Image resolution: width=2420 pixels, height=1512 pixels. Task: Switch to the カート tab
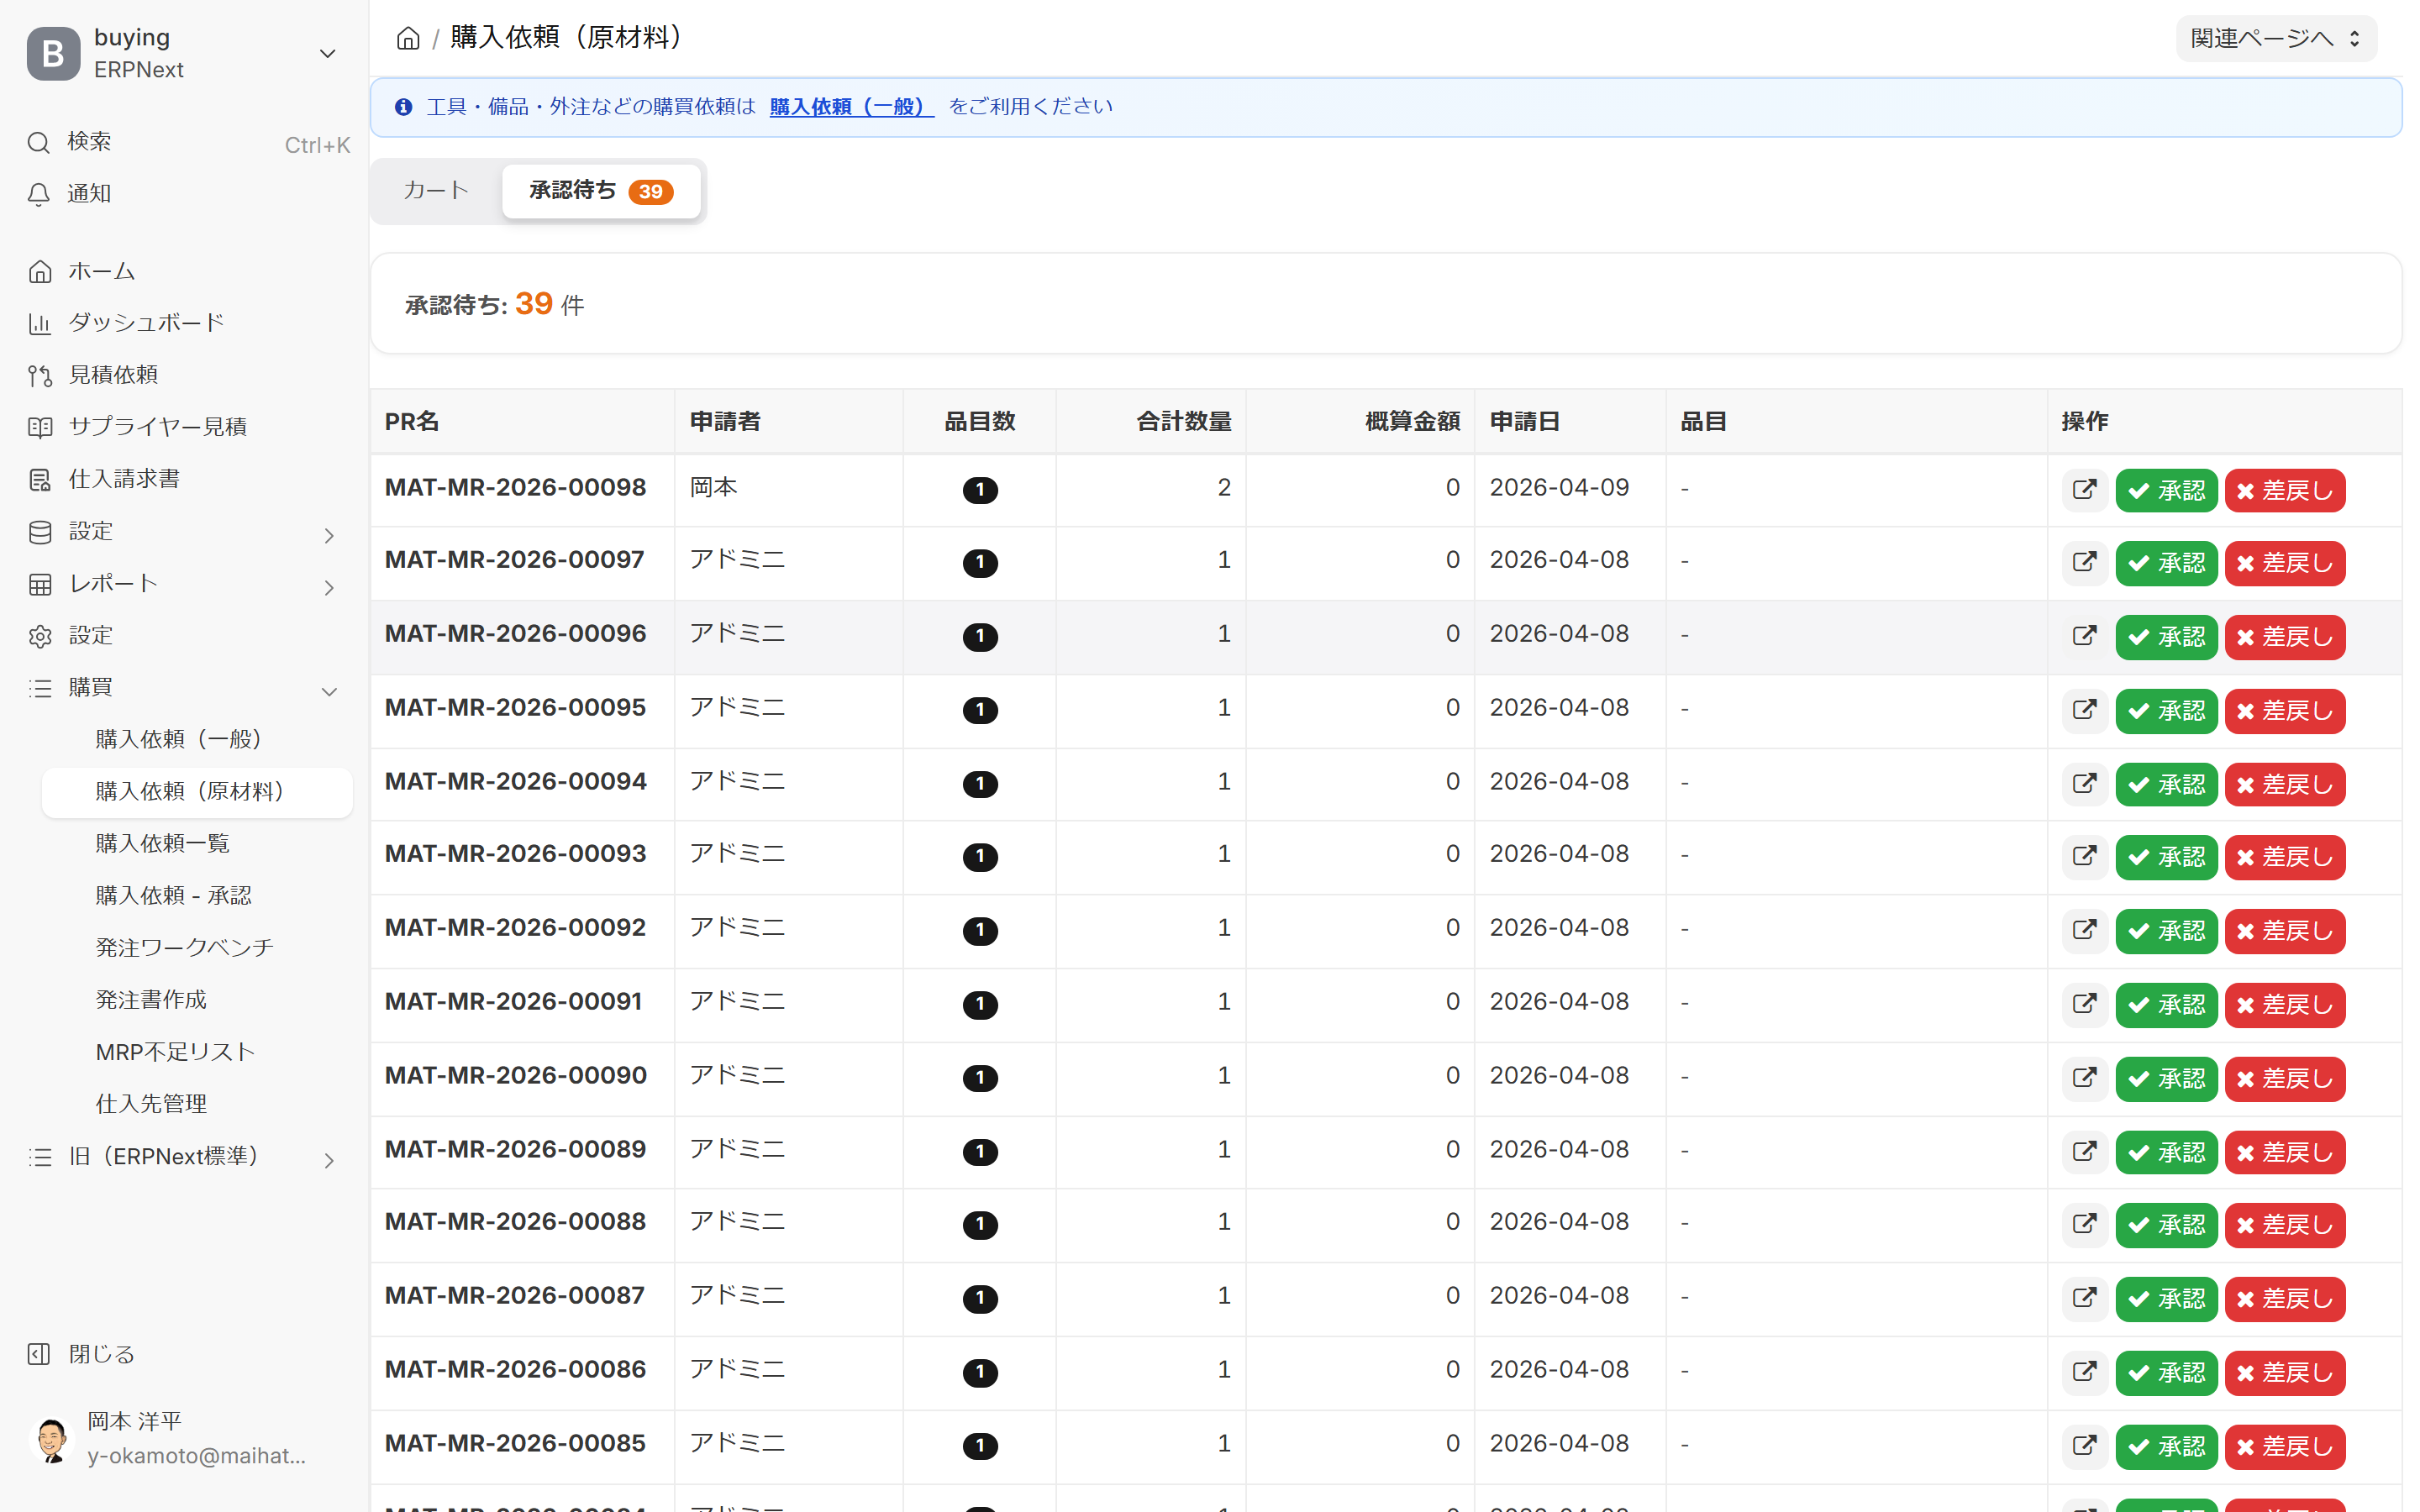point(436,190)
